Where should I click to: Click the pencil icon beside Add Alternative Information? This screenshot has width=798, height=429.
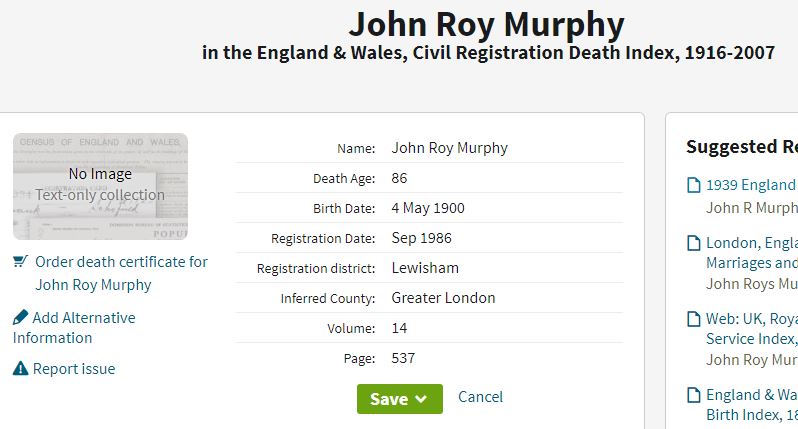[20, 318]
